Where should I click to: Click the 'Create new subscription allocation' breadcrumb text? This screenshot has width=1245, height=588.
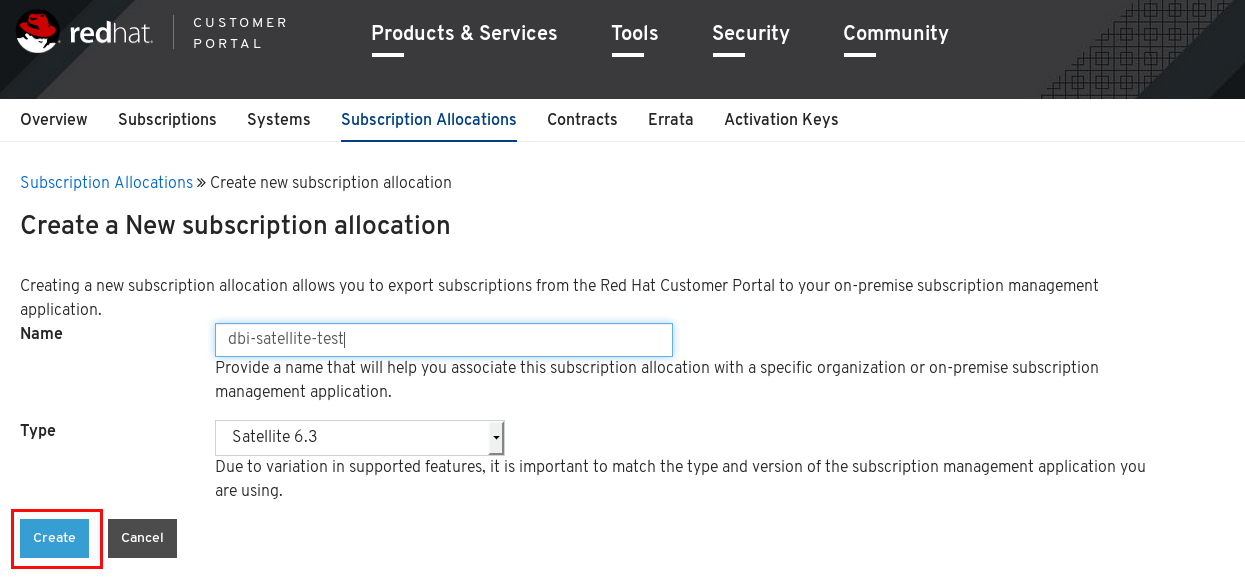click(331, 183)
